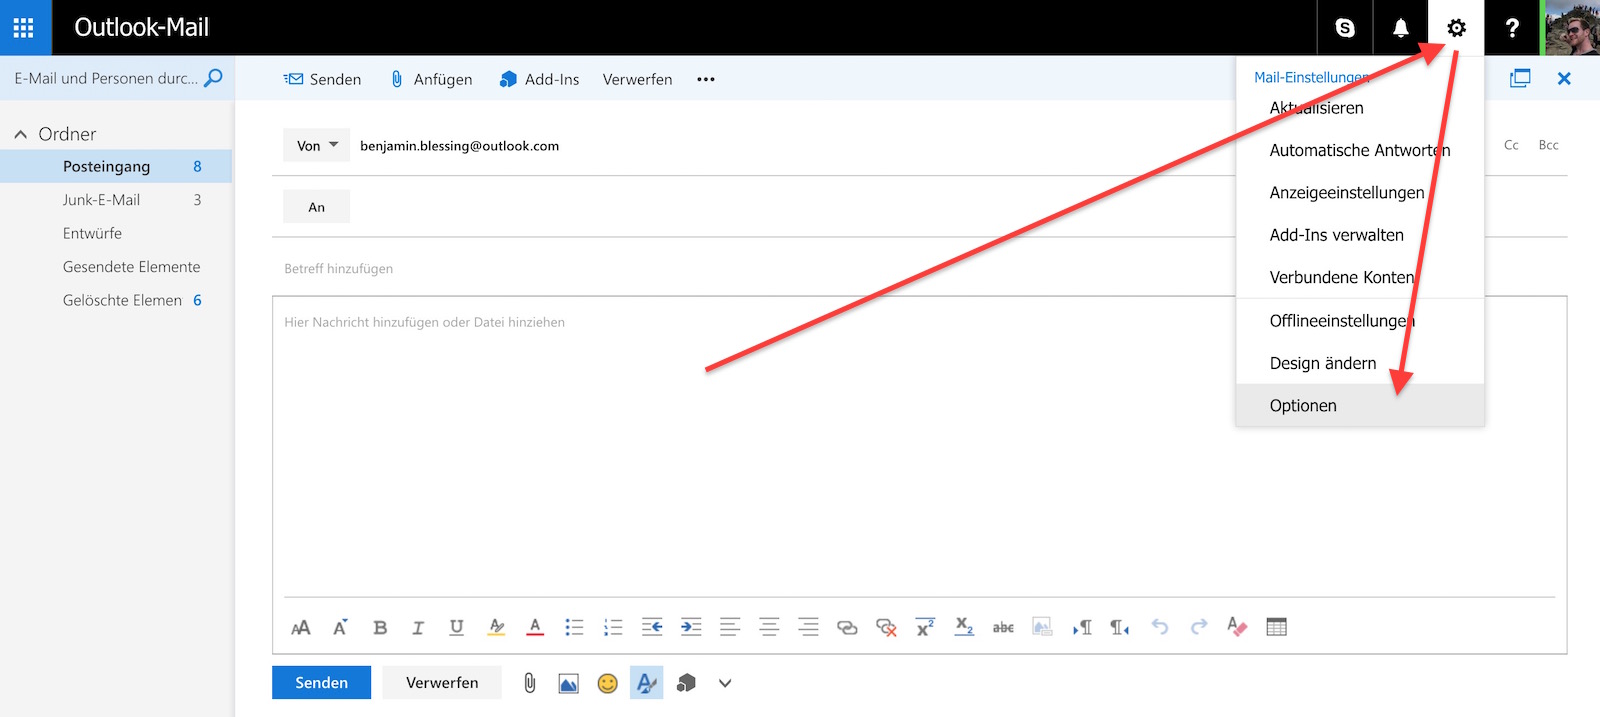1600x717 pixels.
Task: Expand more options chevron beside add-ins
Action: point(725,683)
